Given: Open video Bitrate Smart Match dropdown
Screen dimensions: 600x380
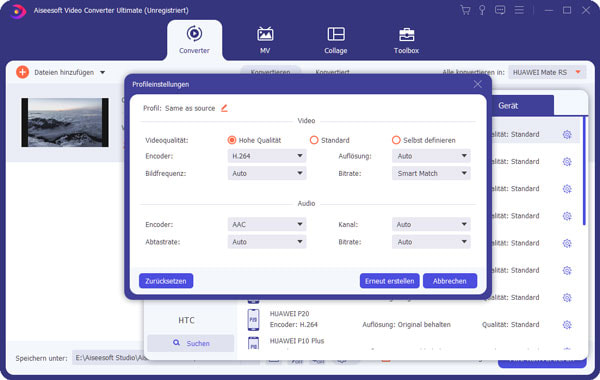Looking at the screenshot, I should (431, 173).
